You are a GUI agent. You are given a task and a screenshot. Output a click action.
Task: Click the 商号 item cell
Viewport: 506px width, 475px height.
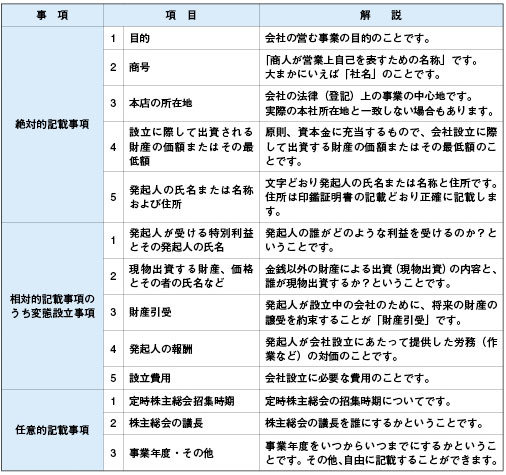(191, 68)
